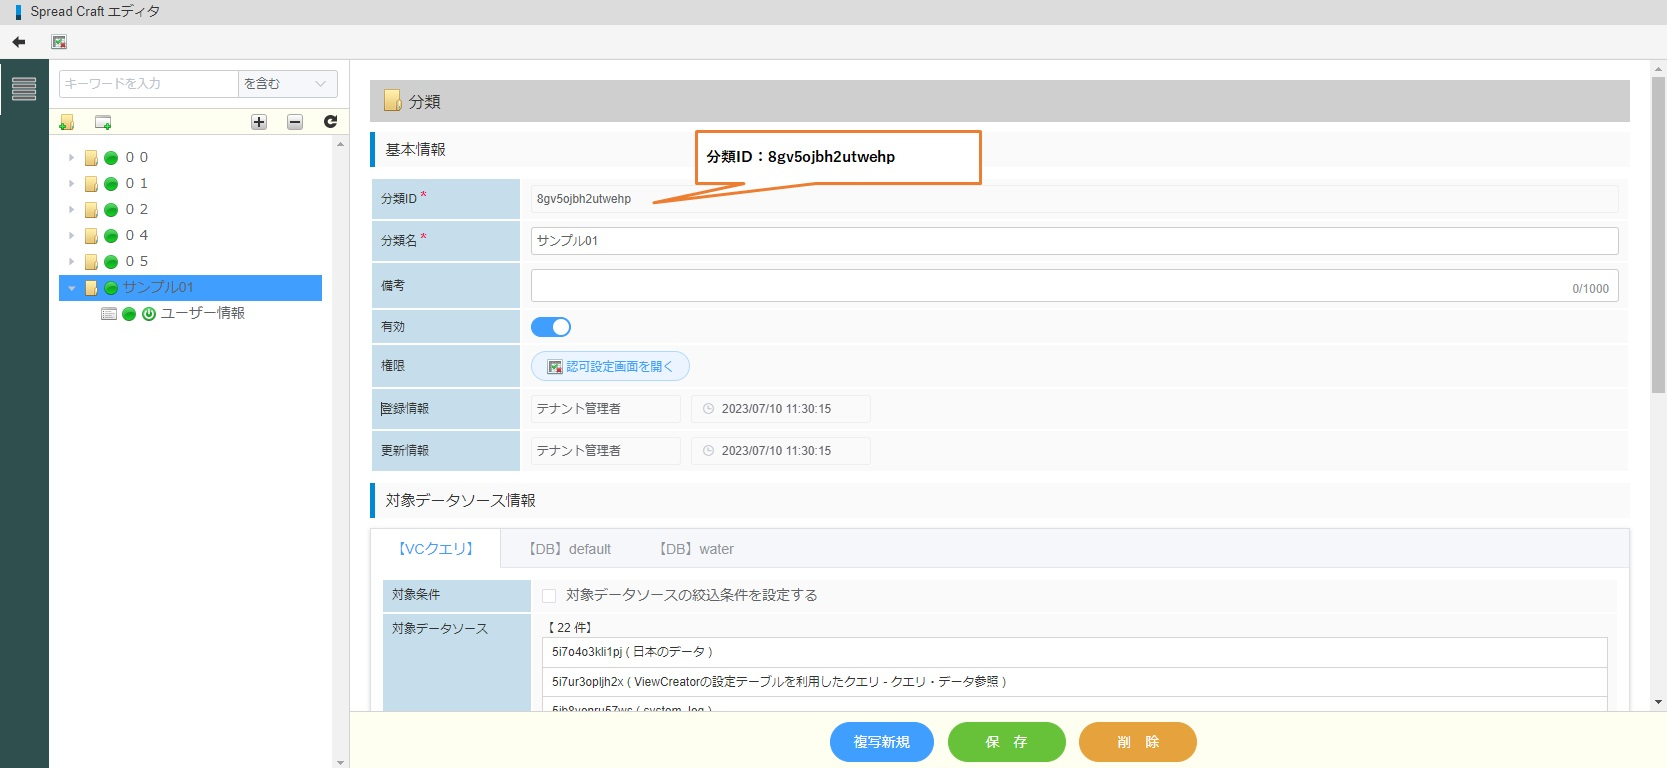Select ユーザー情報 in the tree

202,314
